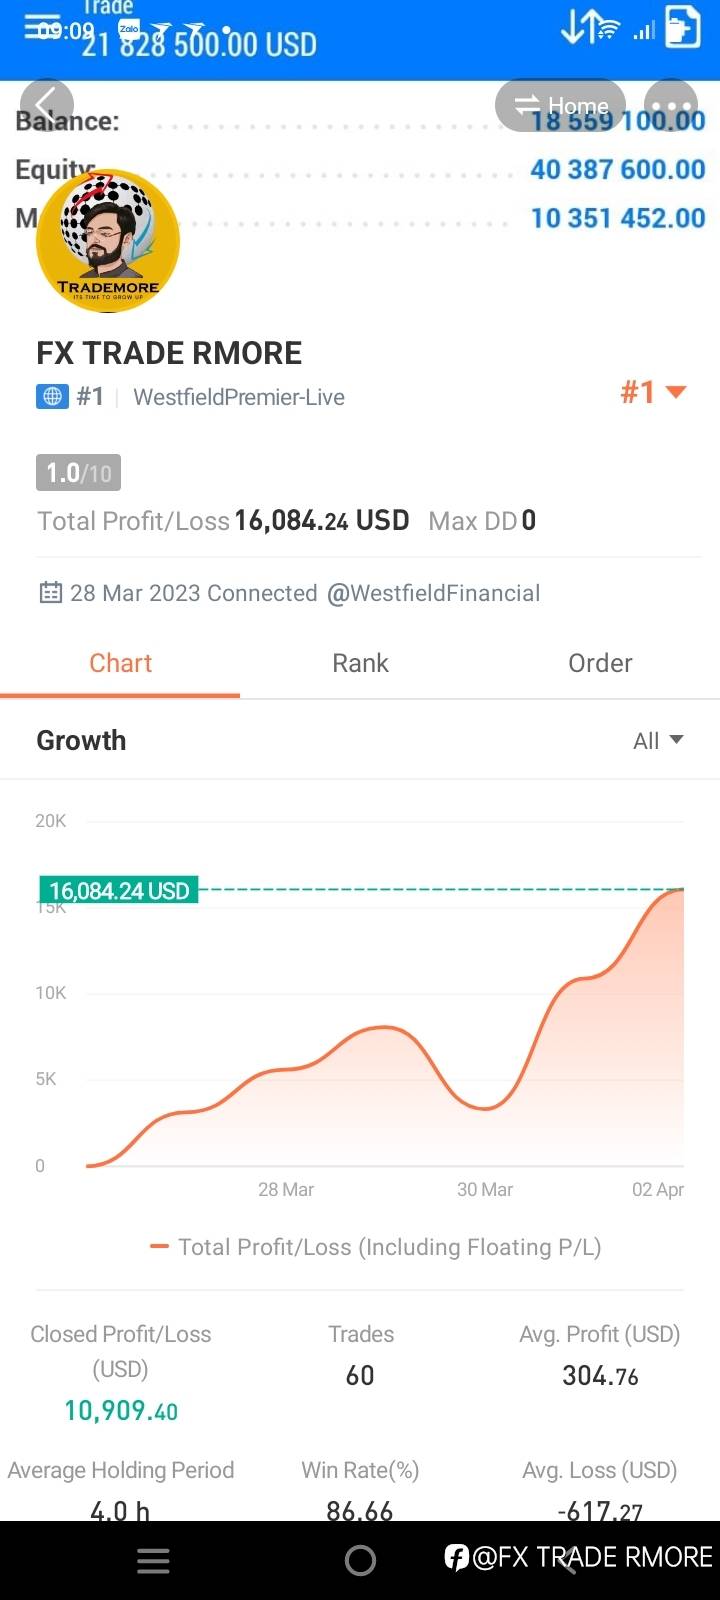Open the All time range dropdown
The image size is (720, 1600).
tap(658, 741)
